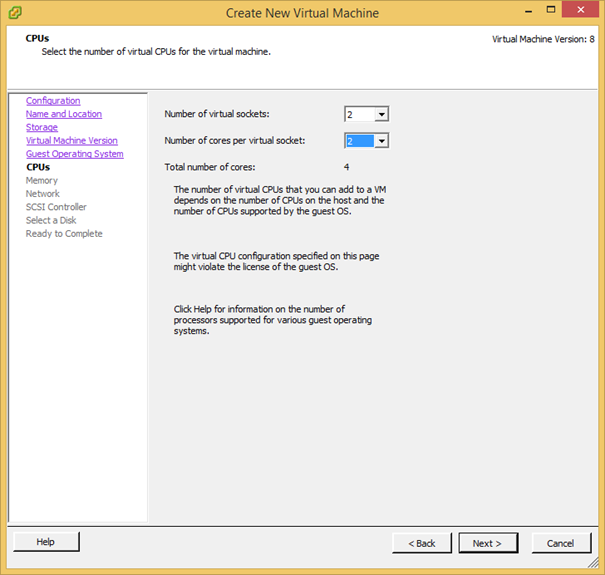Viewport: 605px width, 575px height.
Task: Click the Number of cores per virtual socket label
Action: point(235,140)
